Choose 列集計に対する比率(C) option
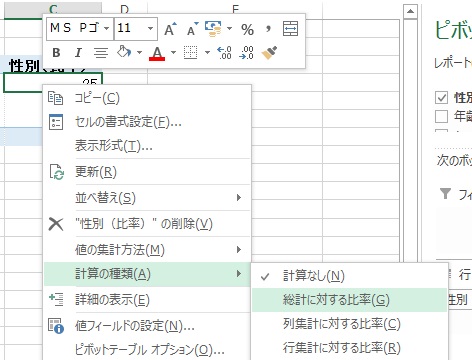The image size is (472, 360). tap(349, 324)
